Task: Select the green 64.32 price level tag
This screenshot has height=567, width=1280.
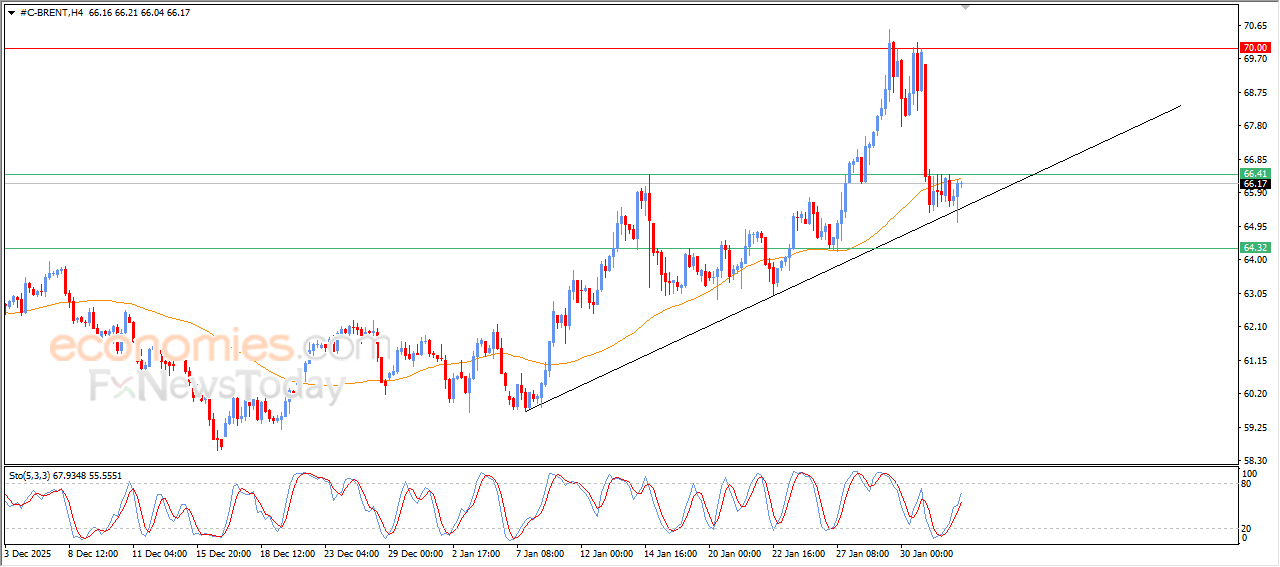Action: (1254, 247)
